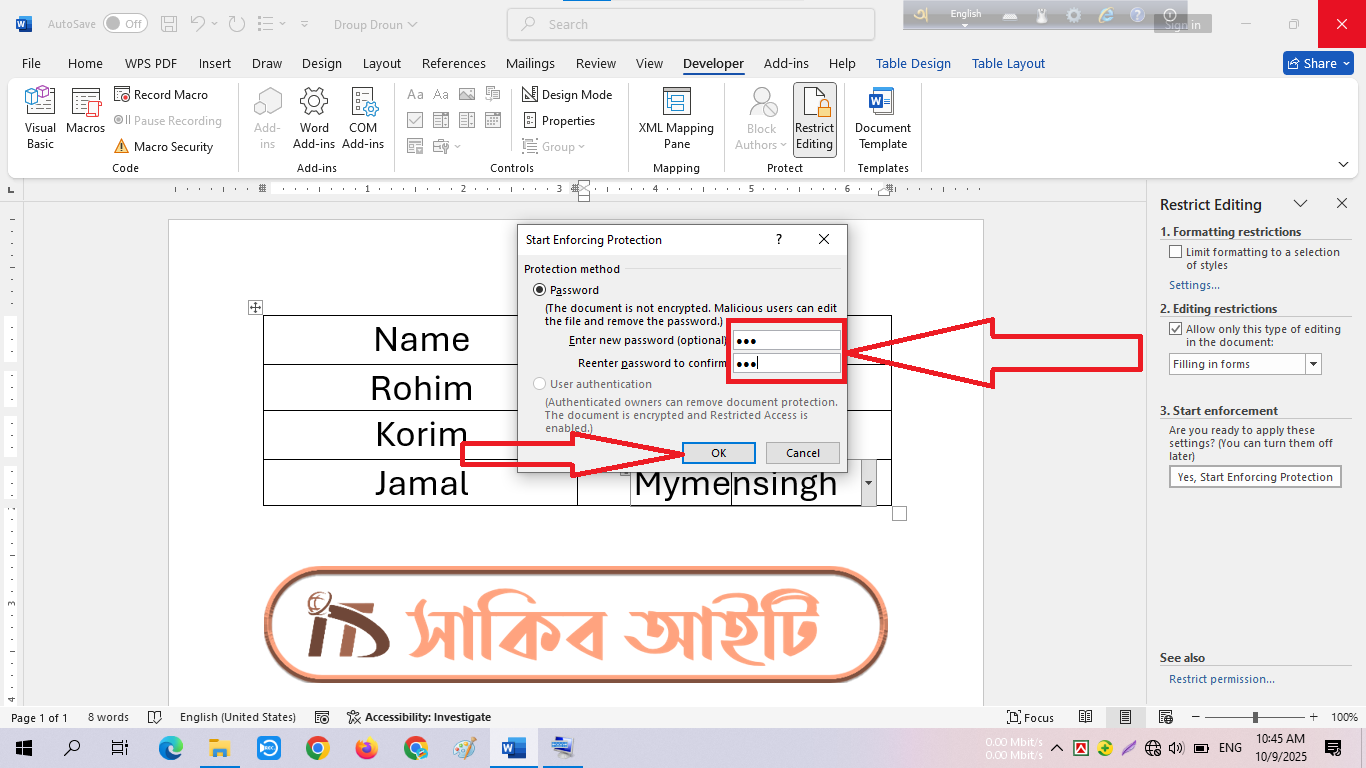Check Limit formatting to a selection of styles
Viewport: 1366px width, 768px height.
(x=1176, y=253)
